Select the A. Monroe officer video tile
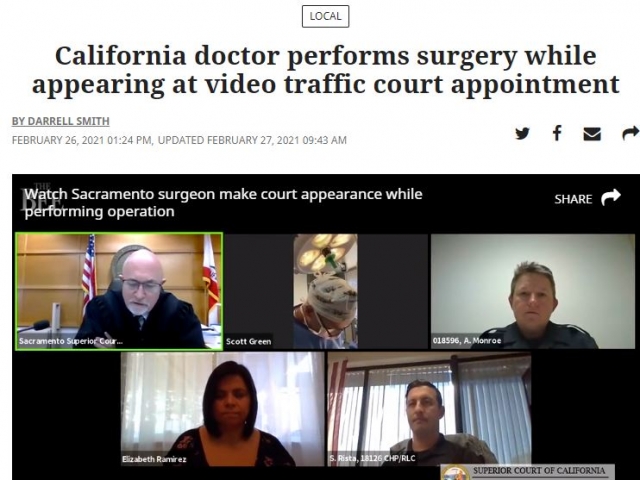This screenshot has height=480, width=640. click(x=533, y=291)
